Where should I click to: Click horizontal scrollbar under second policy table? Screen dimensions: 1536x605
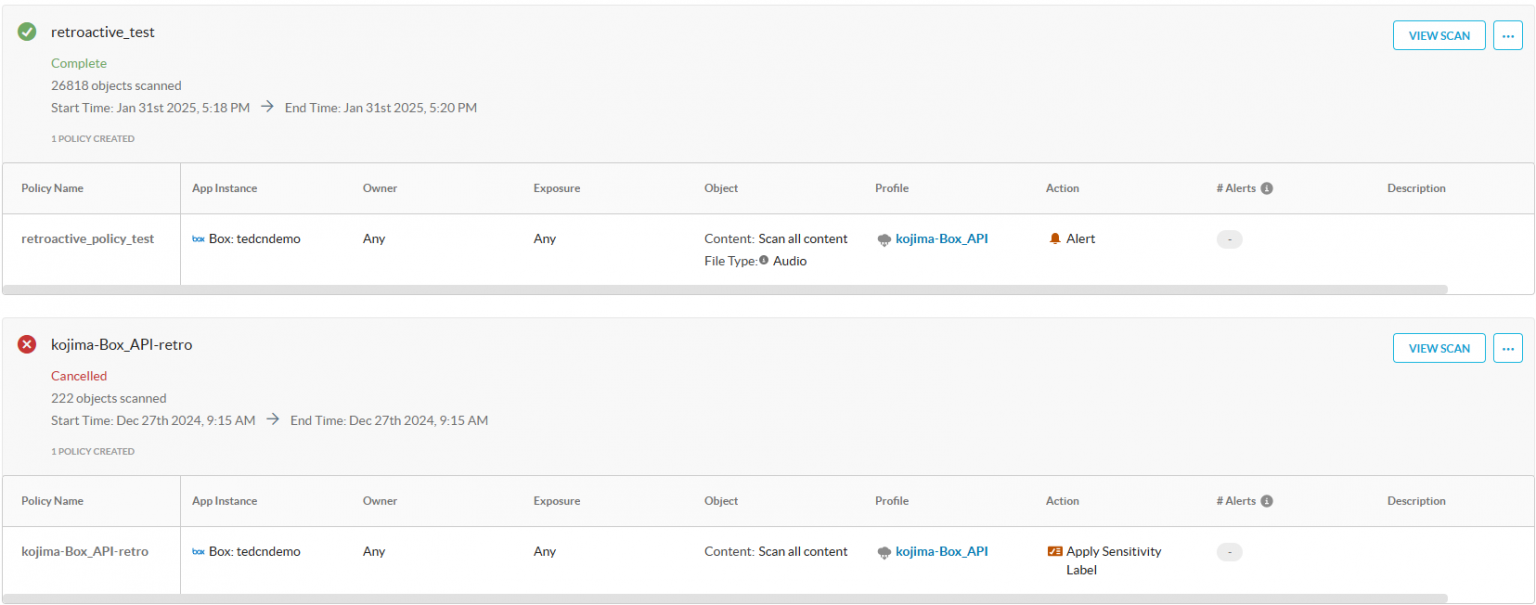(725, 599)
